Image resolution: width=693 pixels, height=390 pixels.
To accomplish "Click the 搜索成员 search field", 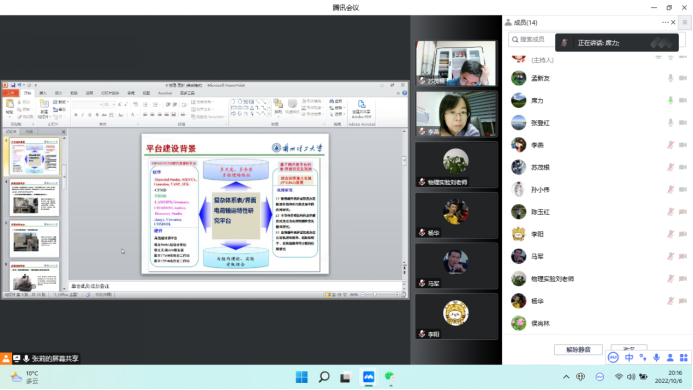I will [532, 39].
